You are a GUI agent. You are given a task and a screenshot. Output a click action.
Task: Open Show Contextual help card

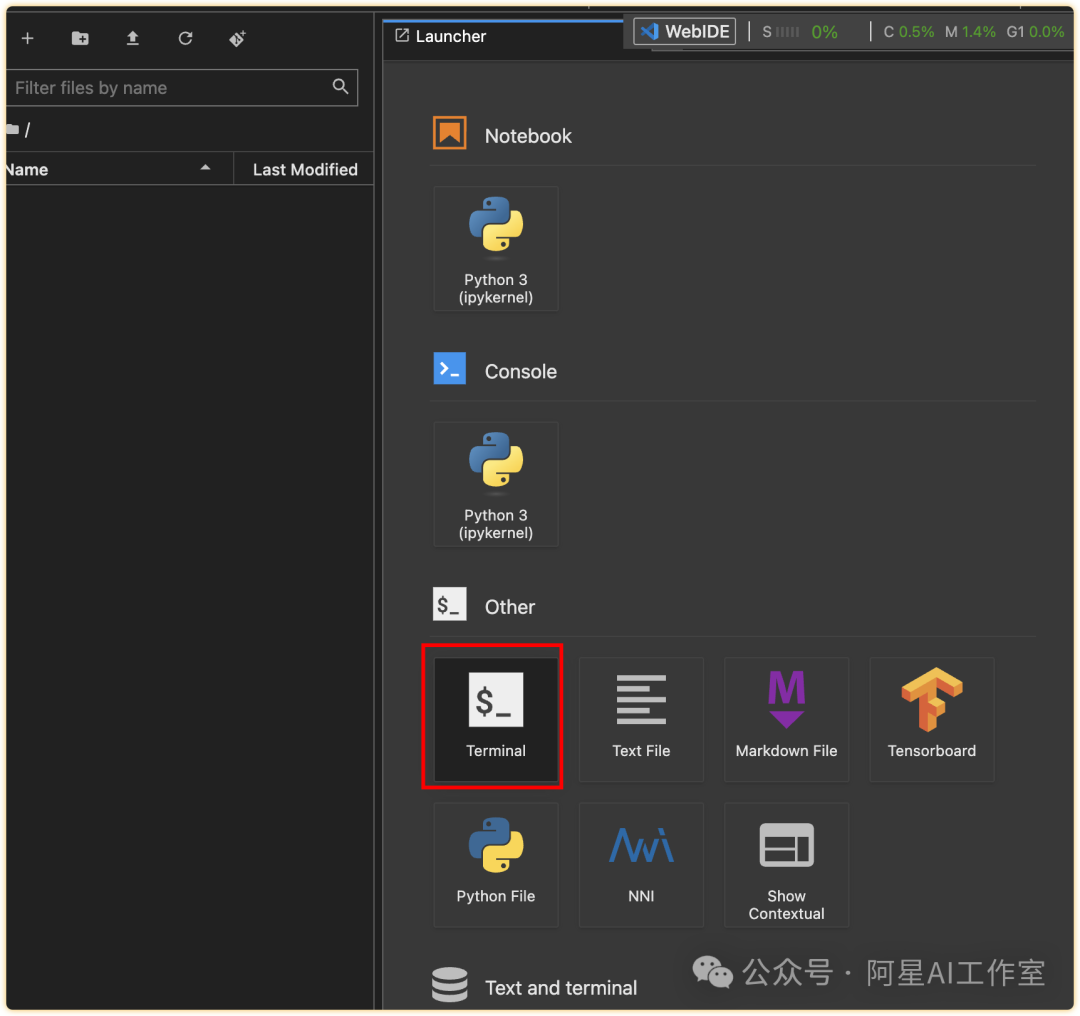787,864
